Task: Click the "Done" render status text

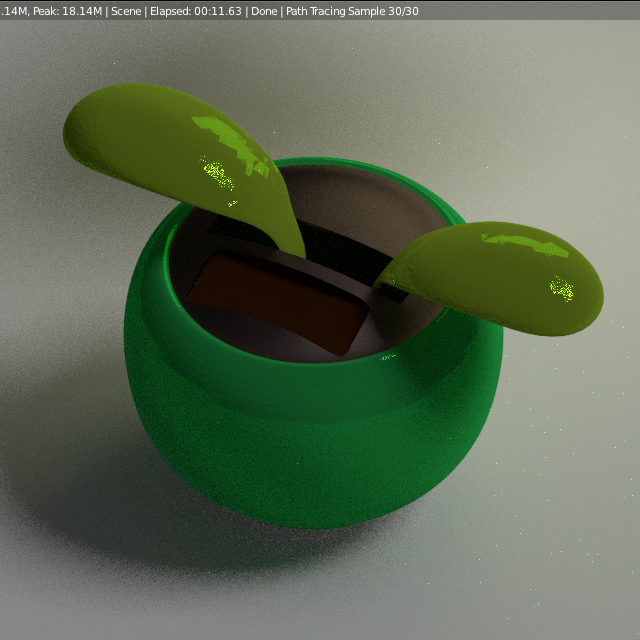Action: tap(264, 11)
